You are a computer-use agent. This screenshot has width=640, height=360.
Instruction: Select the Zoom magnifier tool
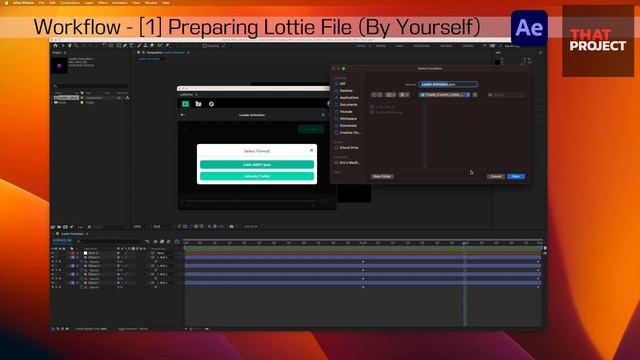[76, 46]
